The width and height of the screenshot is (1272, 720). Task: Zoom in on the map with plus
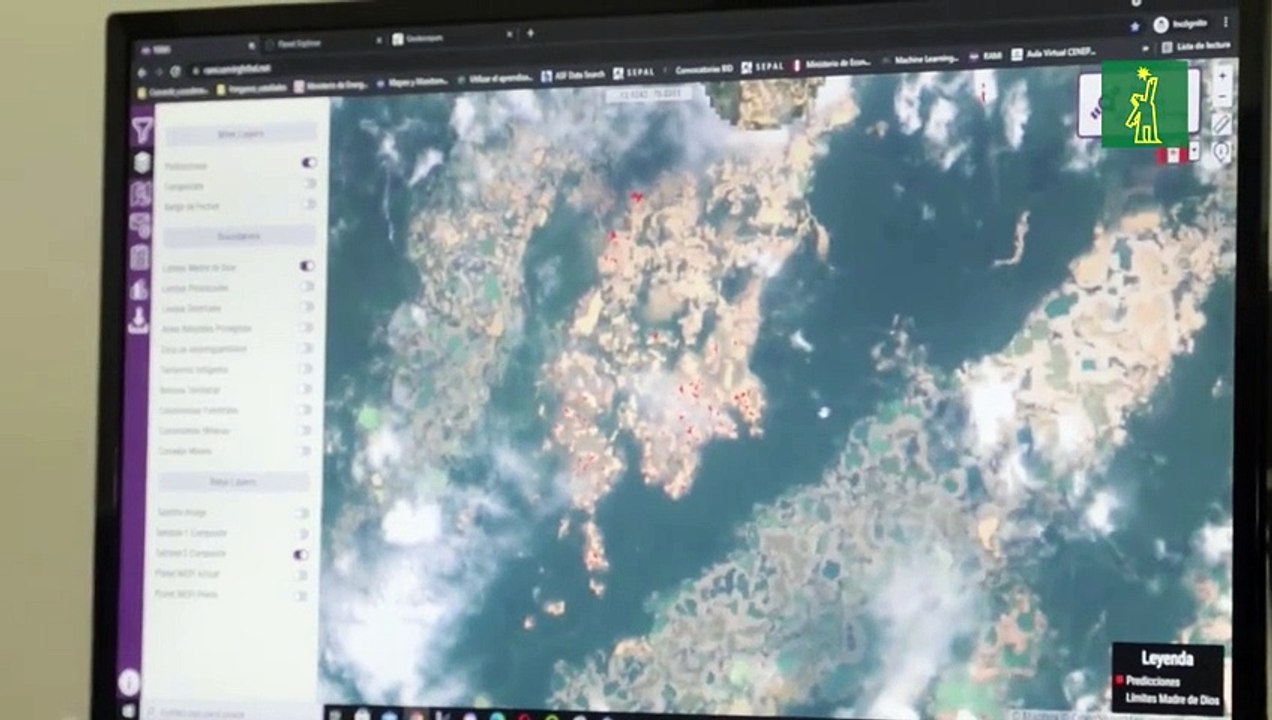point(1223,76)
